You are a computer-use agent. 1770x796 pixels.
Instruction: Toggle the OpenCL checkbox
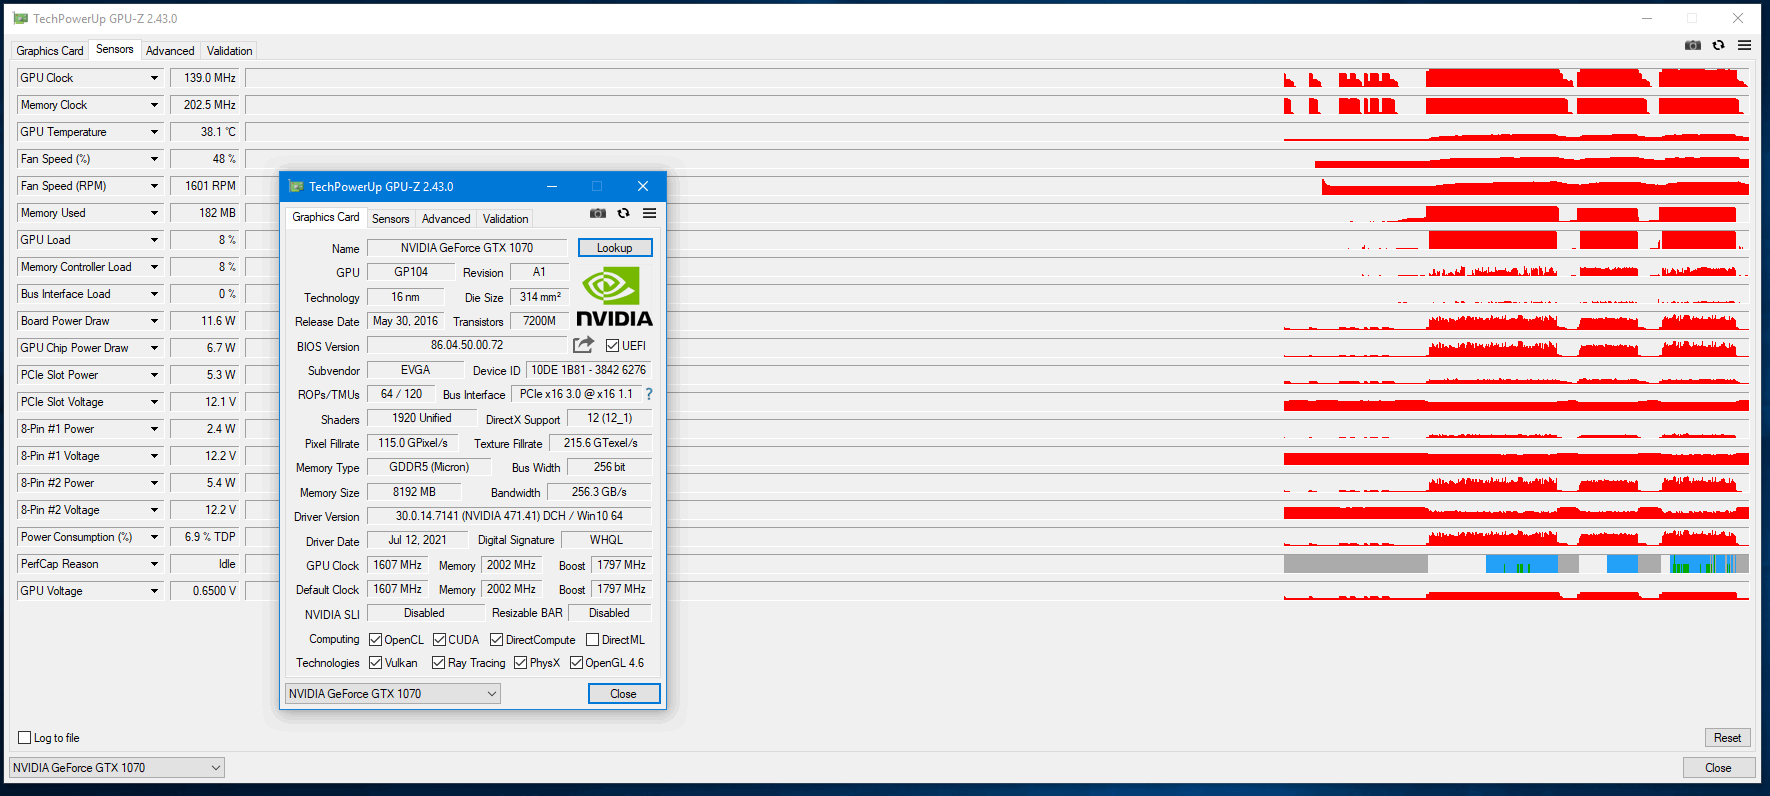[375, 640]
